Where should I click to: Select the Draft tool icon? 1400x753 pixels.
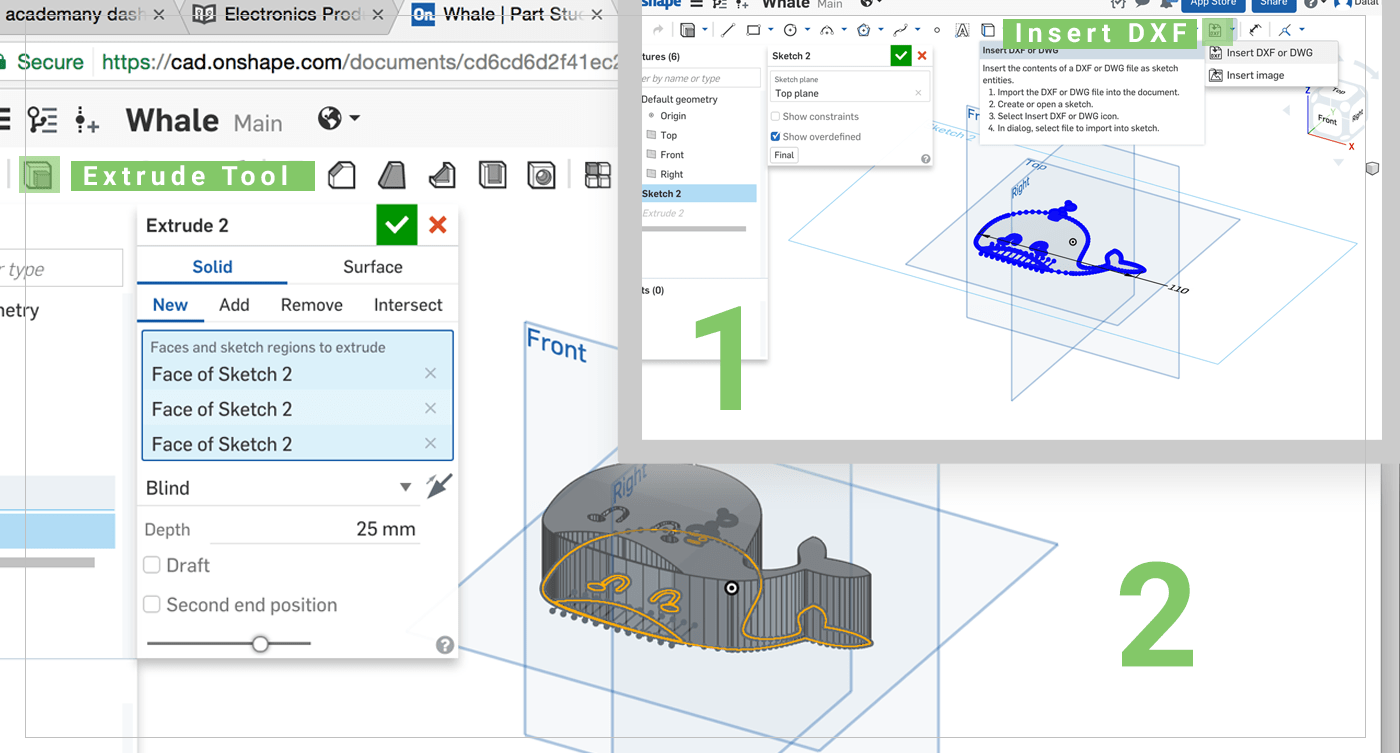[392, 175]
